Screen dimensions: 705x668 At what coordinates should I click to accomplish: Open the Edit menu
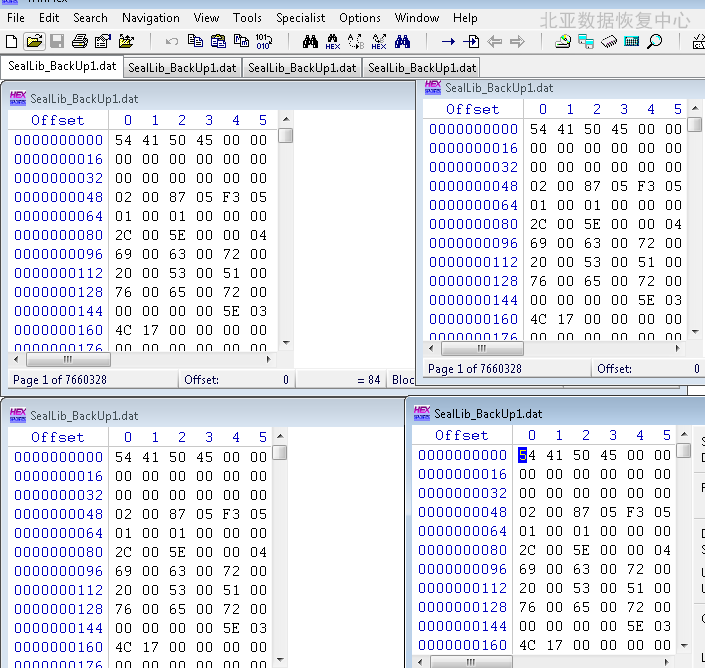[49, 18]
